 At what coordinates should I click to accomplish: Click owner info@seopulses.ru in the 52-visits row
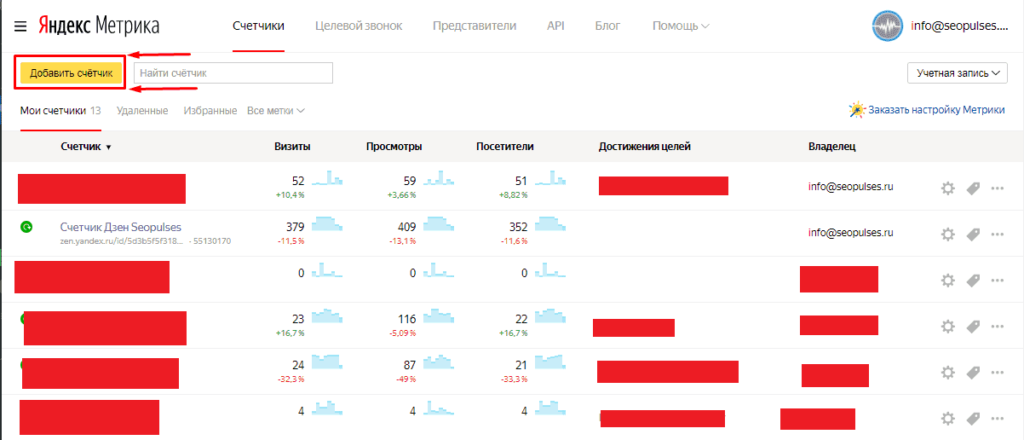click(850, 186)
